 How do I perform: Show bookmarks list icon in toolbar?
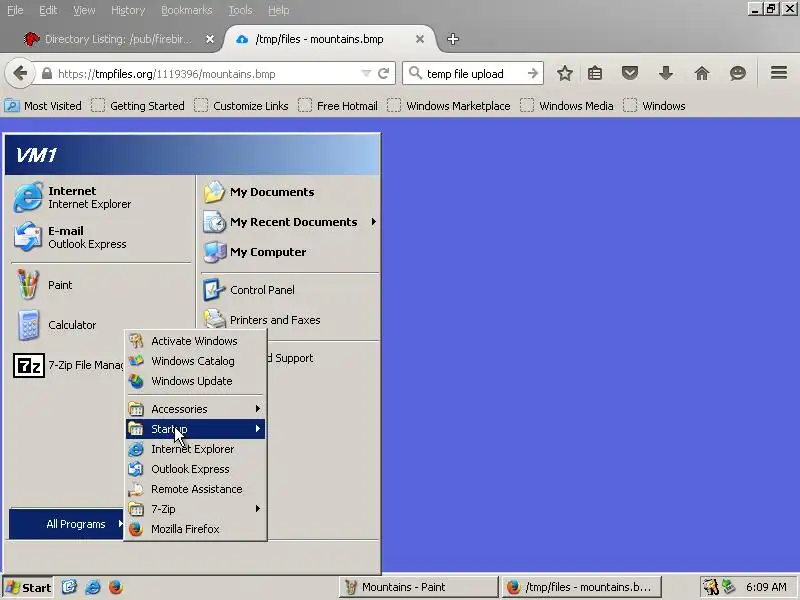click(595, 73)
